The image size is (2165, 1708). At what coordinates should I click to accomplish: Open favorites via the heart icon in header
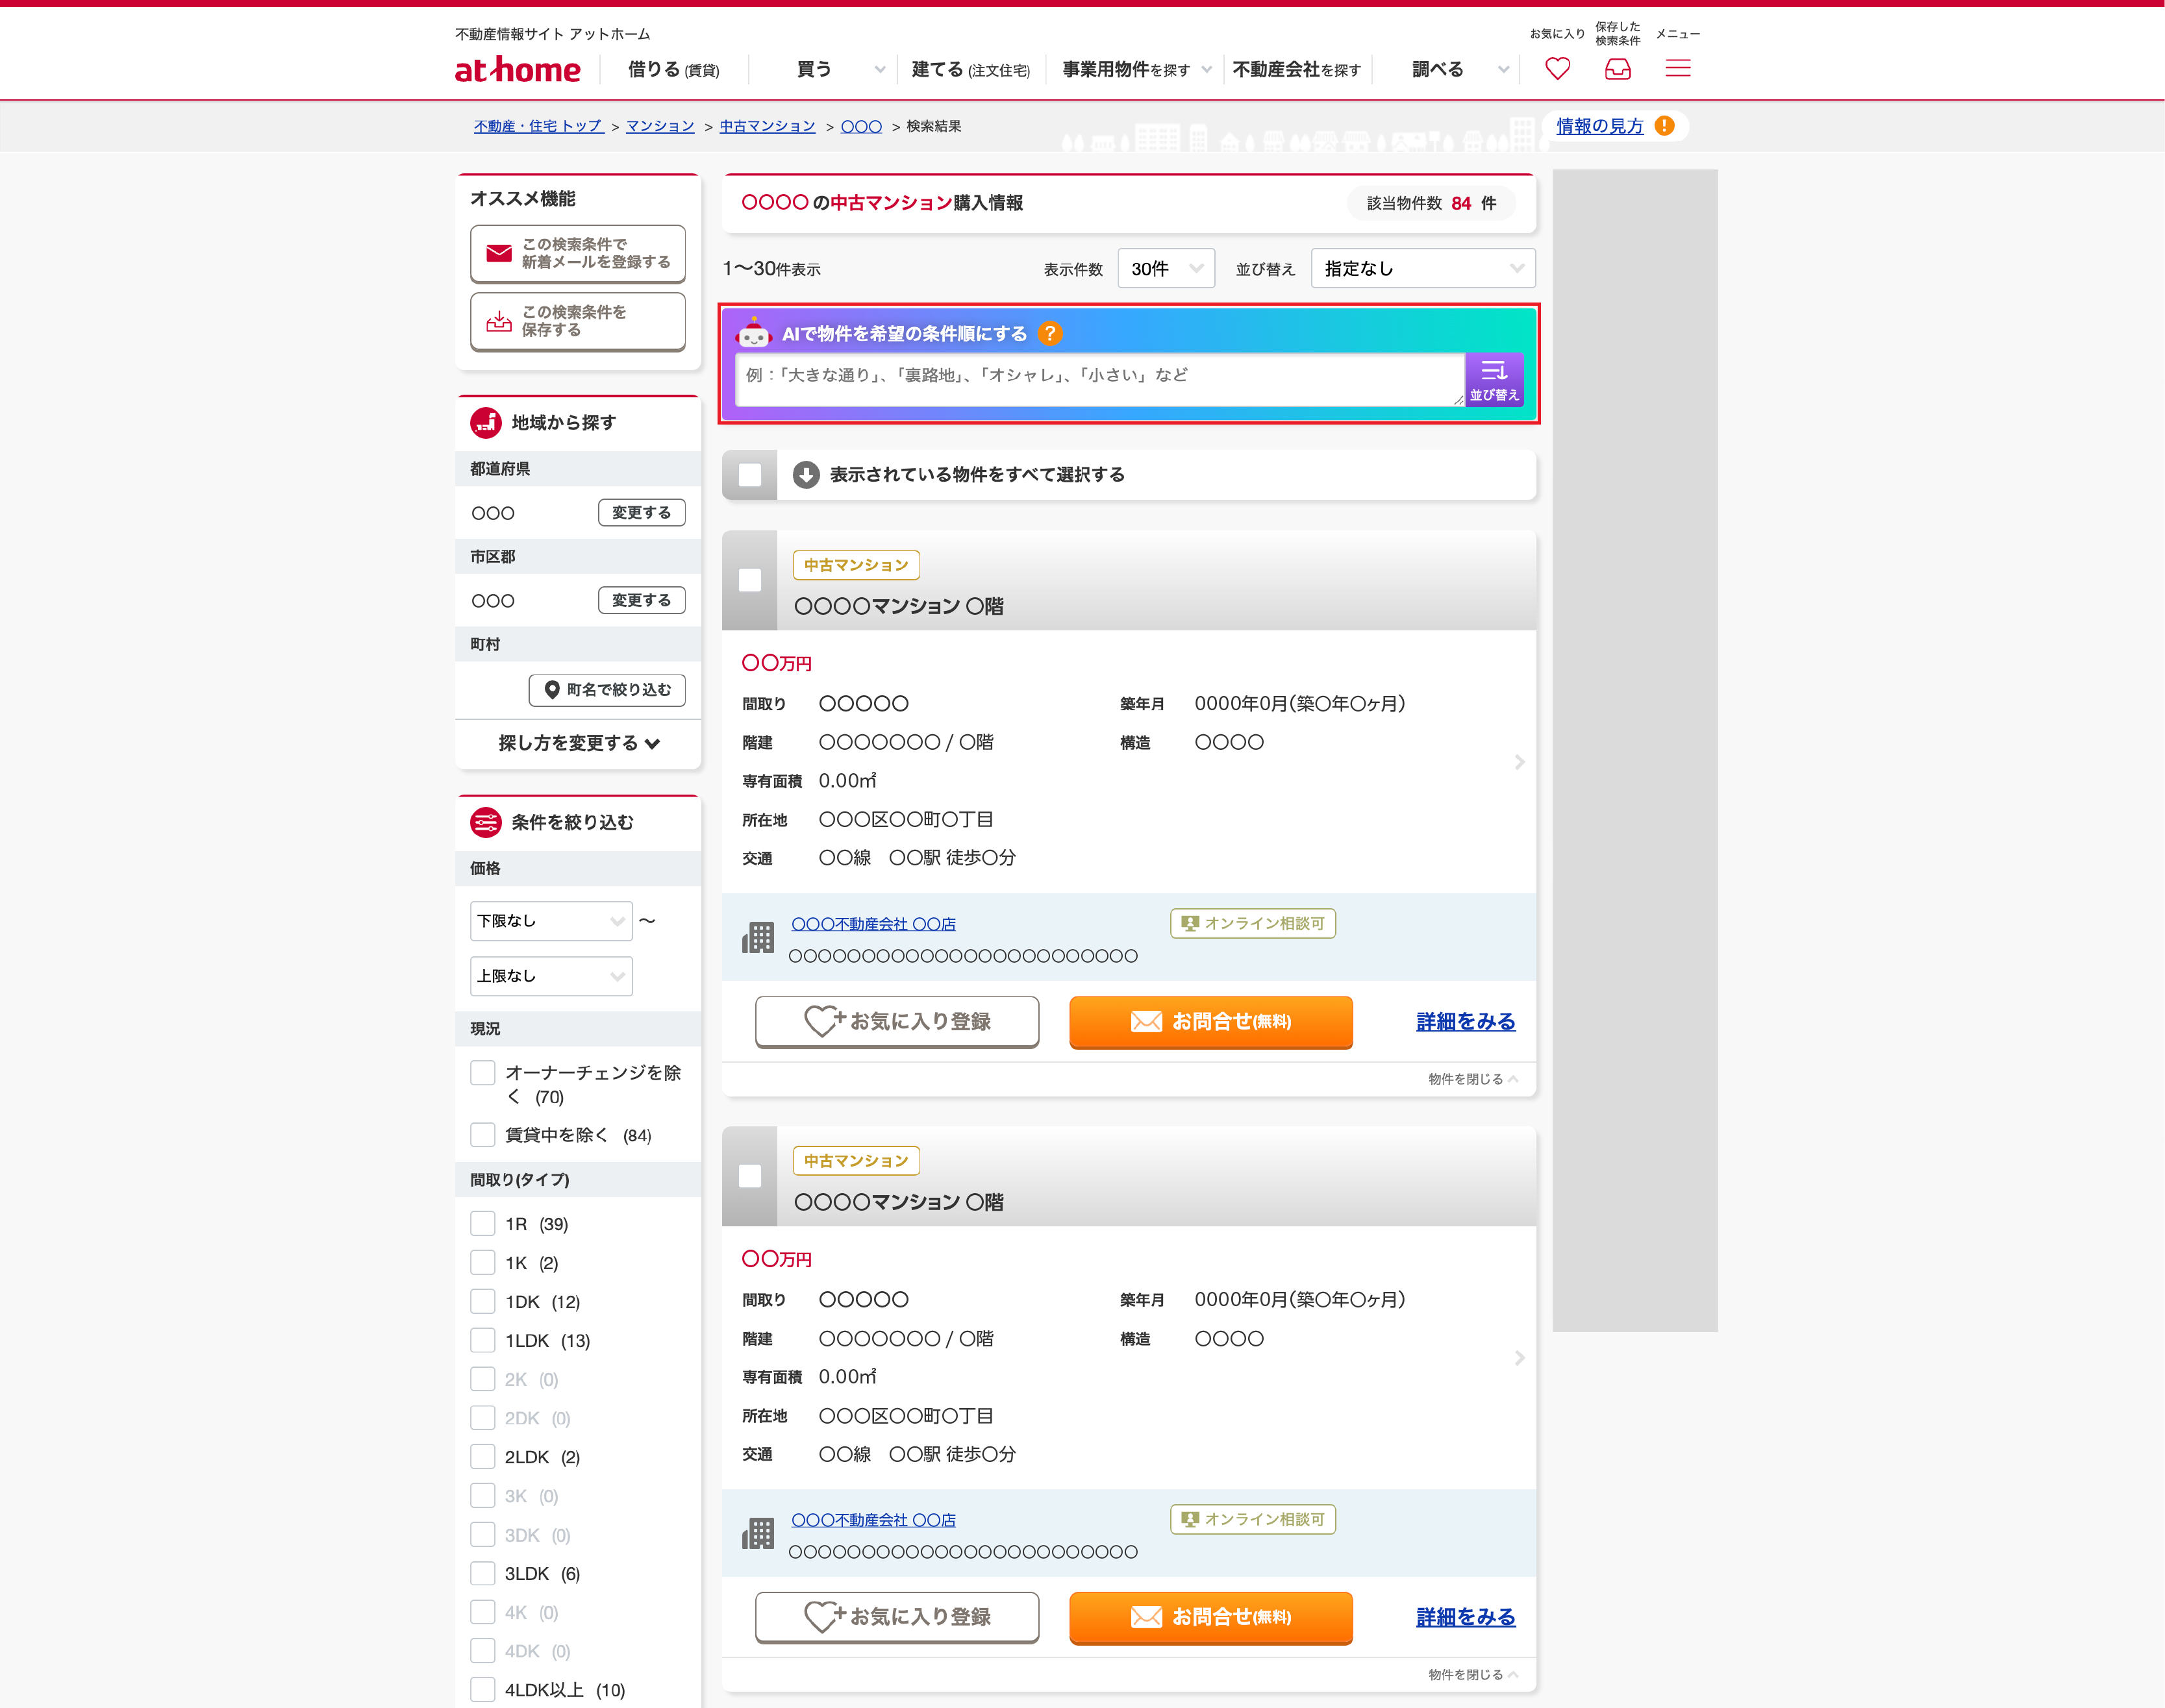click(x=1557, y=69)
